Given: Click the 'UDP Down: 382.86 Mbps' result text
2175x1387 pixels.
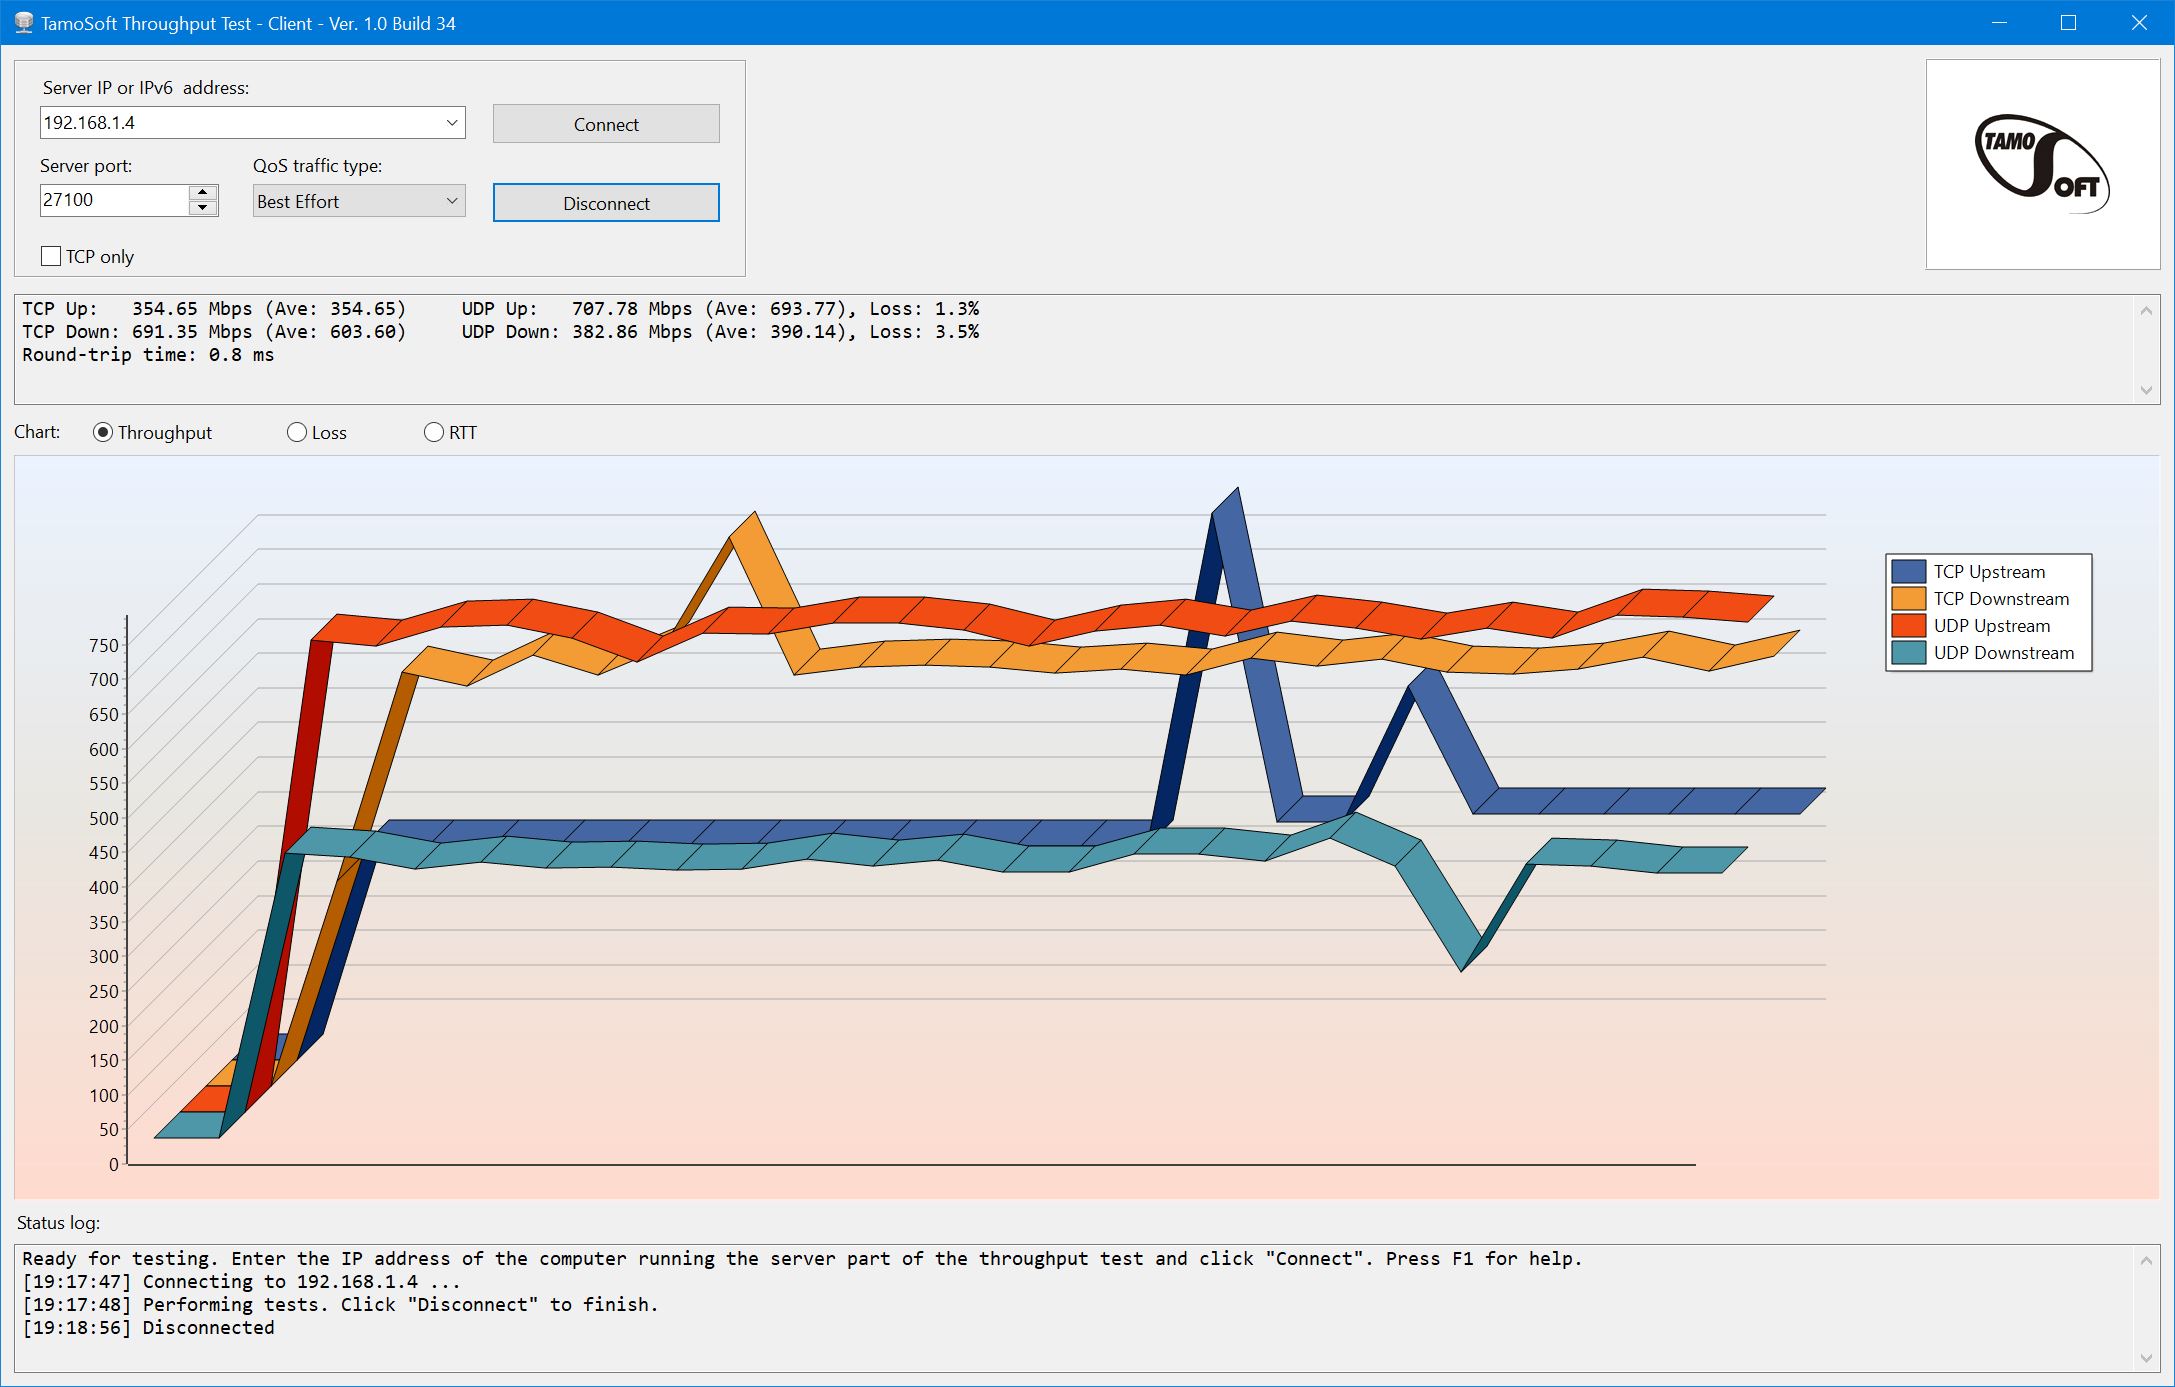Looking at the screenshot, I should tap(720, 331).
